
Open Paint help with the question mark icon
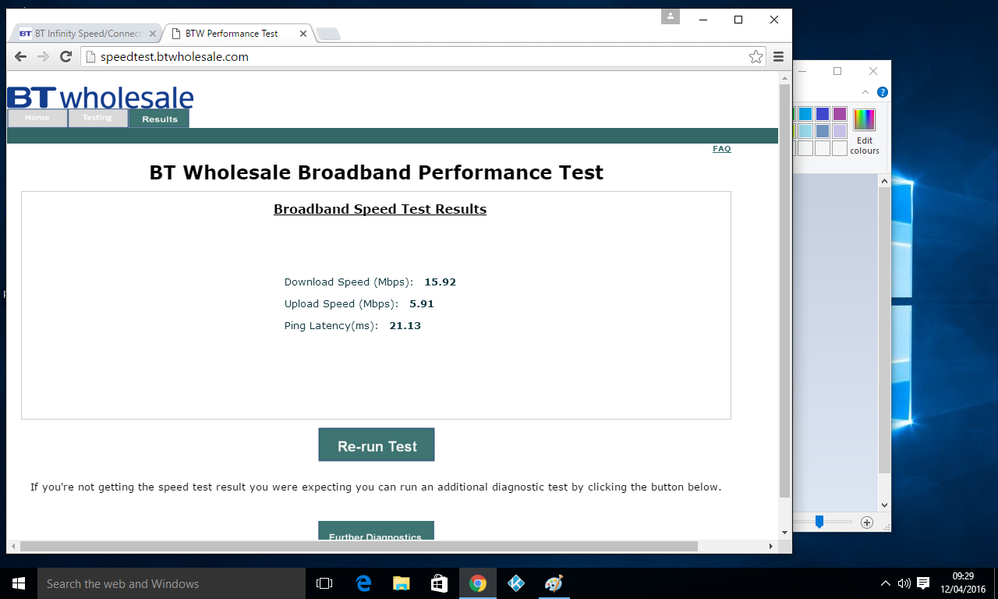(x=882, y=92)
